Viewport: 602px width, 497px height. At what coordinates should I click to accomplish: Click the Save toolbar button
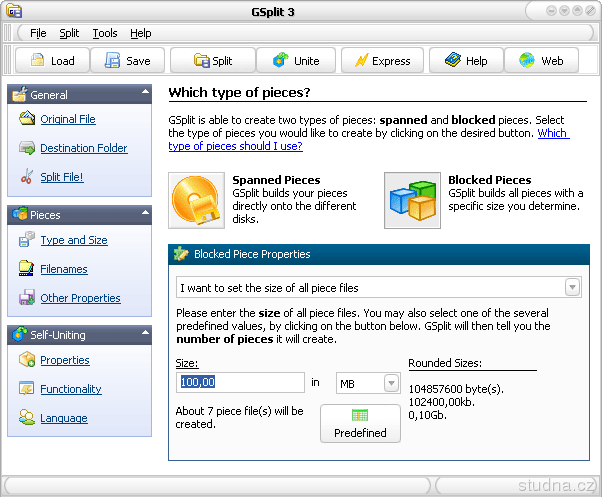pos(127,61)
